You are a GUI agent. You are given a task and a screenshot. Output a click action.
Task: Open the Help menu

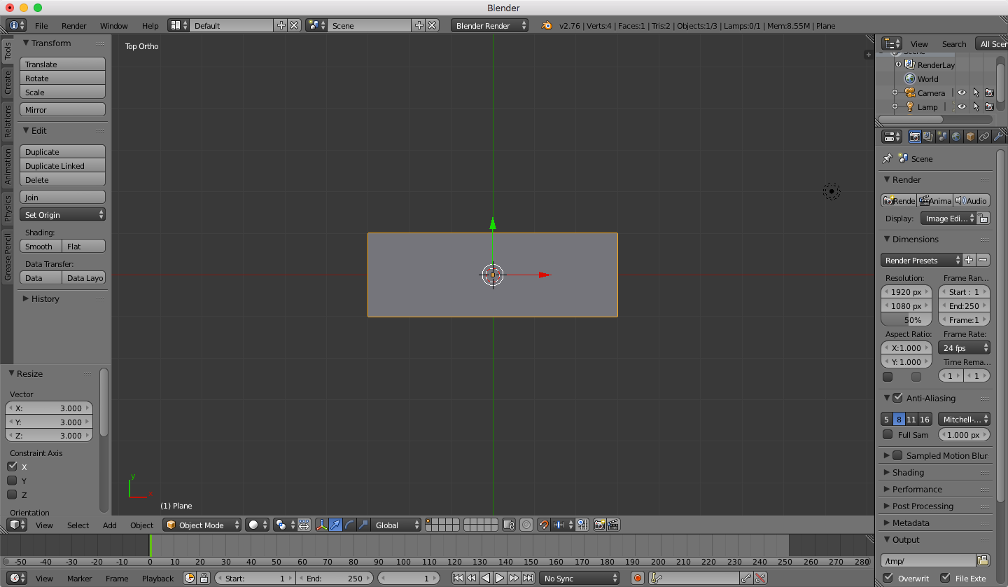(150, 26)
